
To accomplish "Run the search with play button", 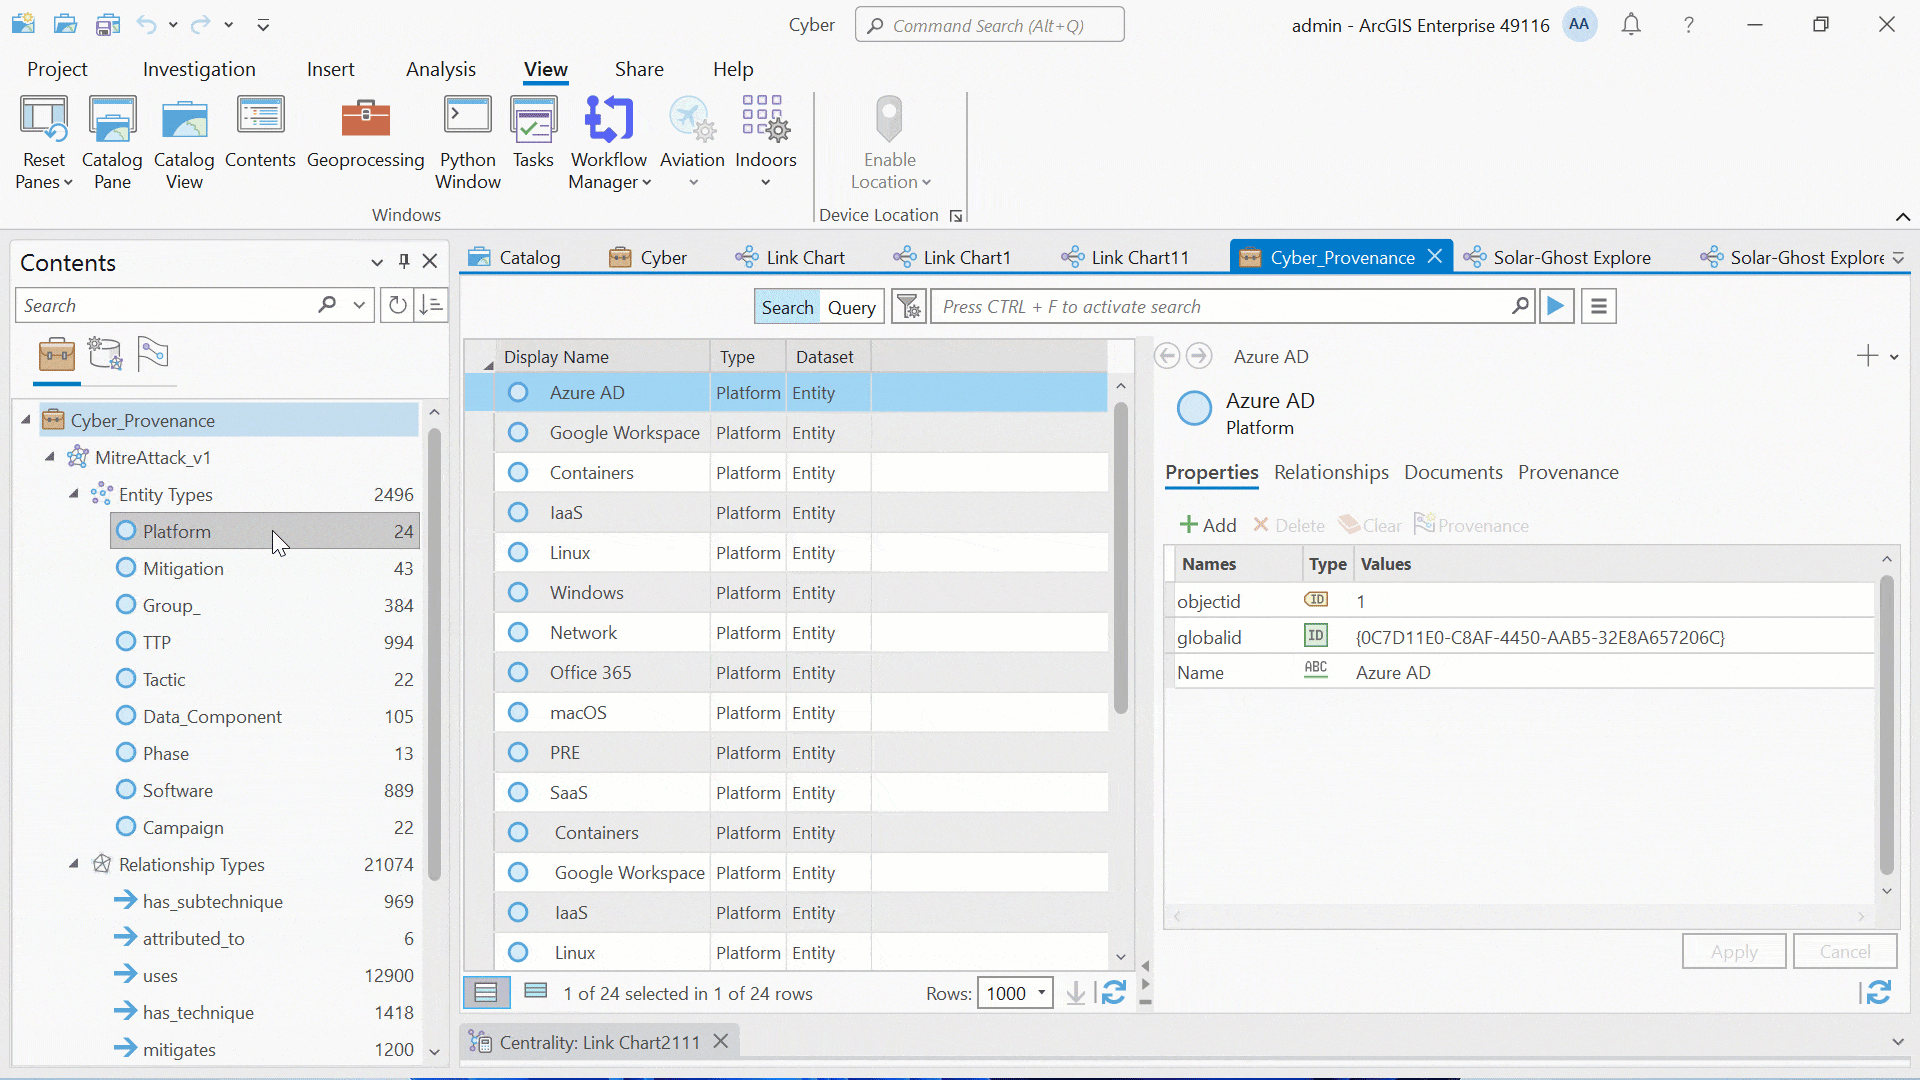I will (x=1555, y=307).
